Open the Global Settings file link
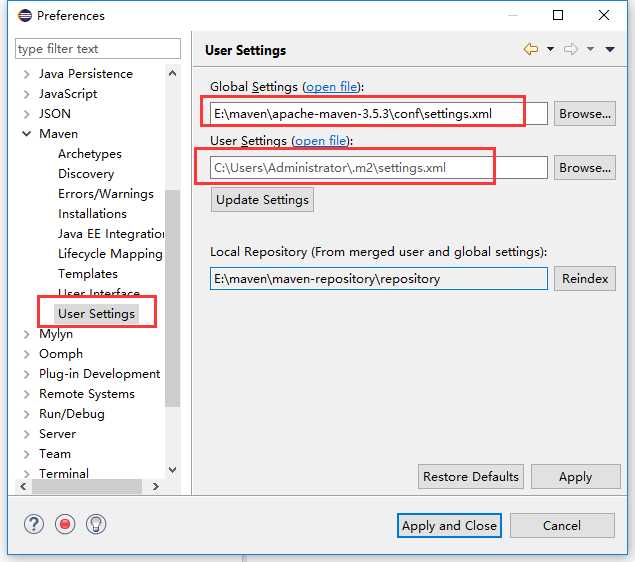This screenshot has width=635, height=562. [334, 87]
